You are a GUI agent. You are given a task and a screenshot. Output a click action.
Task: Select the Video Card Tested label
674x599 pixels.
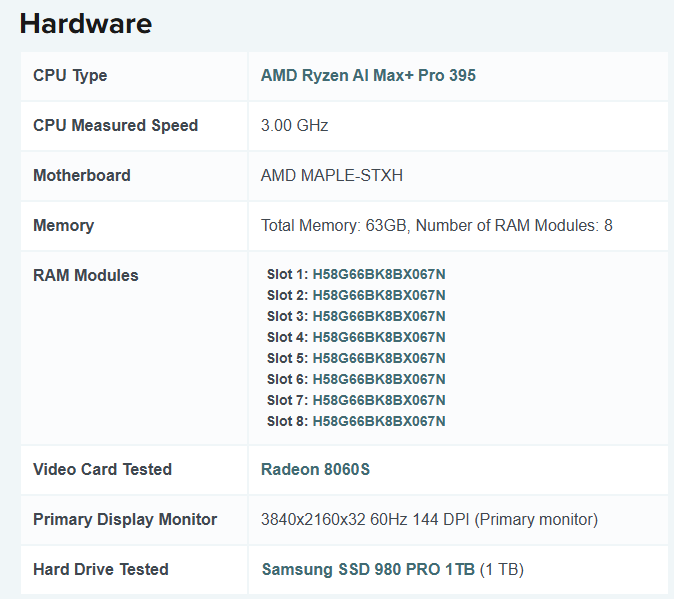click(102, 470)
